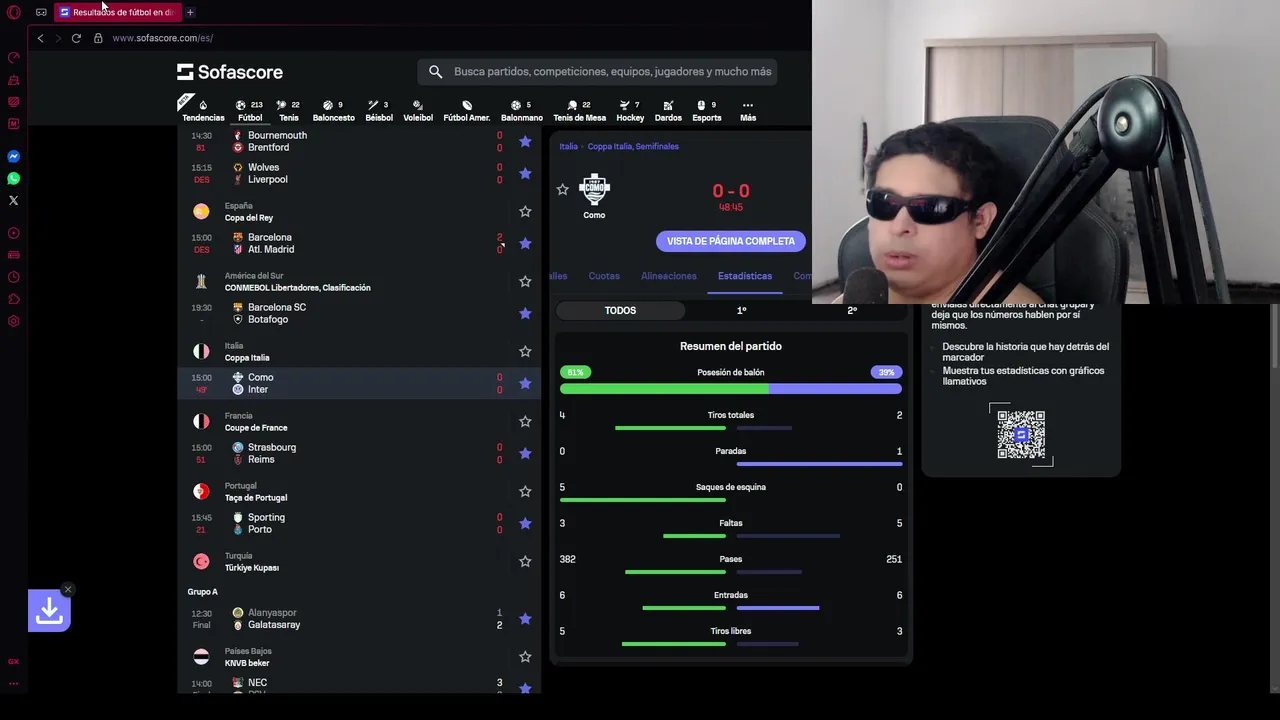The image size is (1280, 720).
Task: Click the Sofascore logo
Action: click(x=230, y=72)
